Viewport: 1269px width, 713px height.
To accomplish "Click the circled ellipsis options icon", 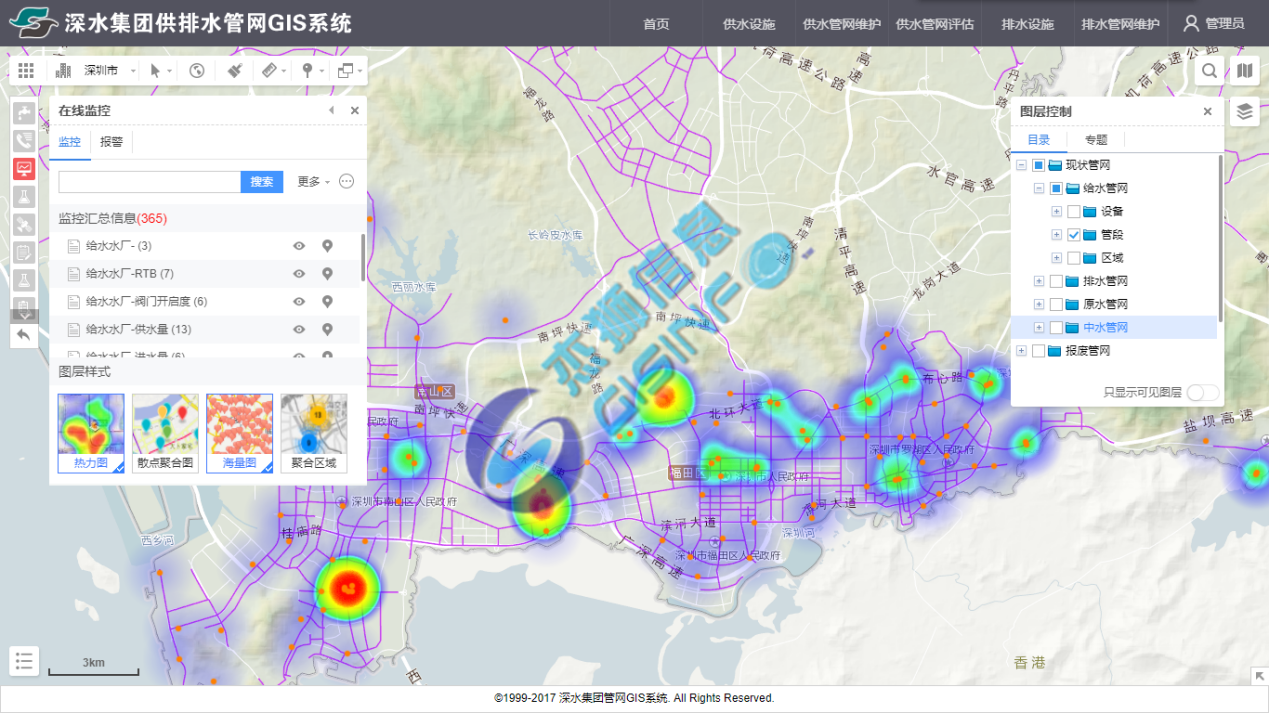I will click(x=347, y=181).
